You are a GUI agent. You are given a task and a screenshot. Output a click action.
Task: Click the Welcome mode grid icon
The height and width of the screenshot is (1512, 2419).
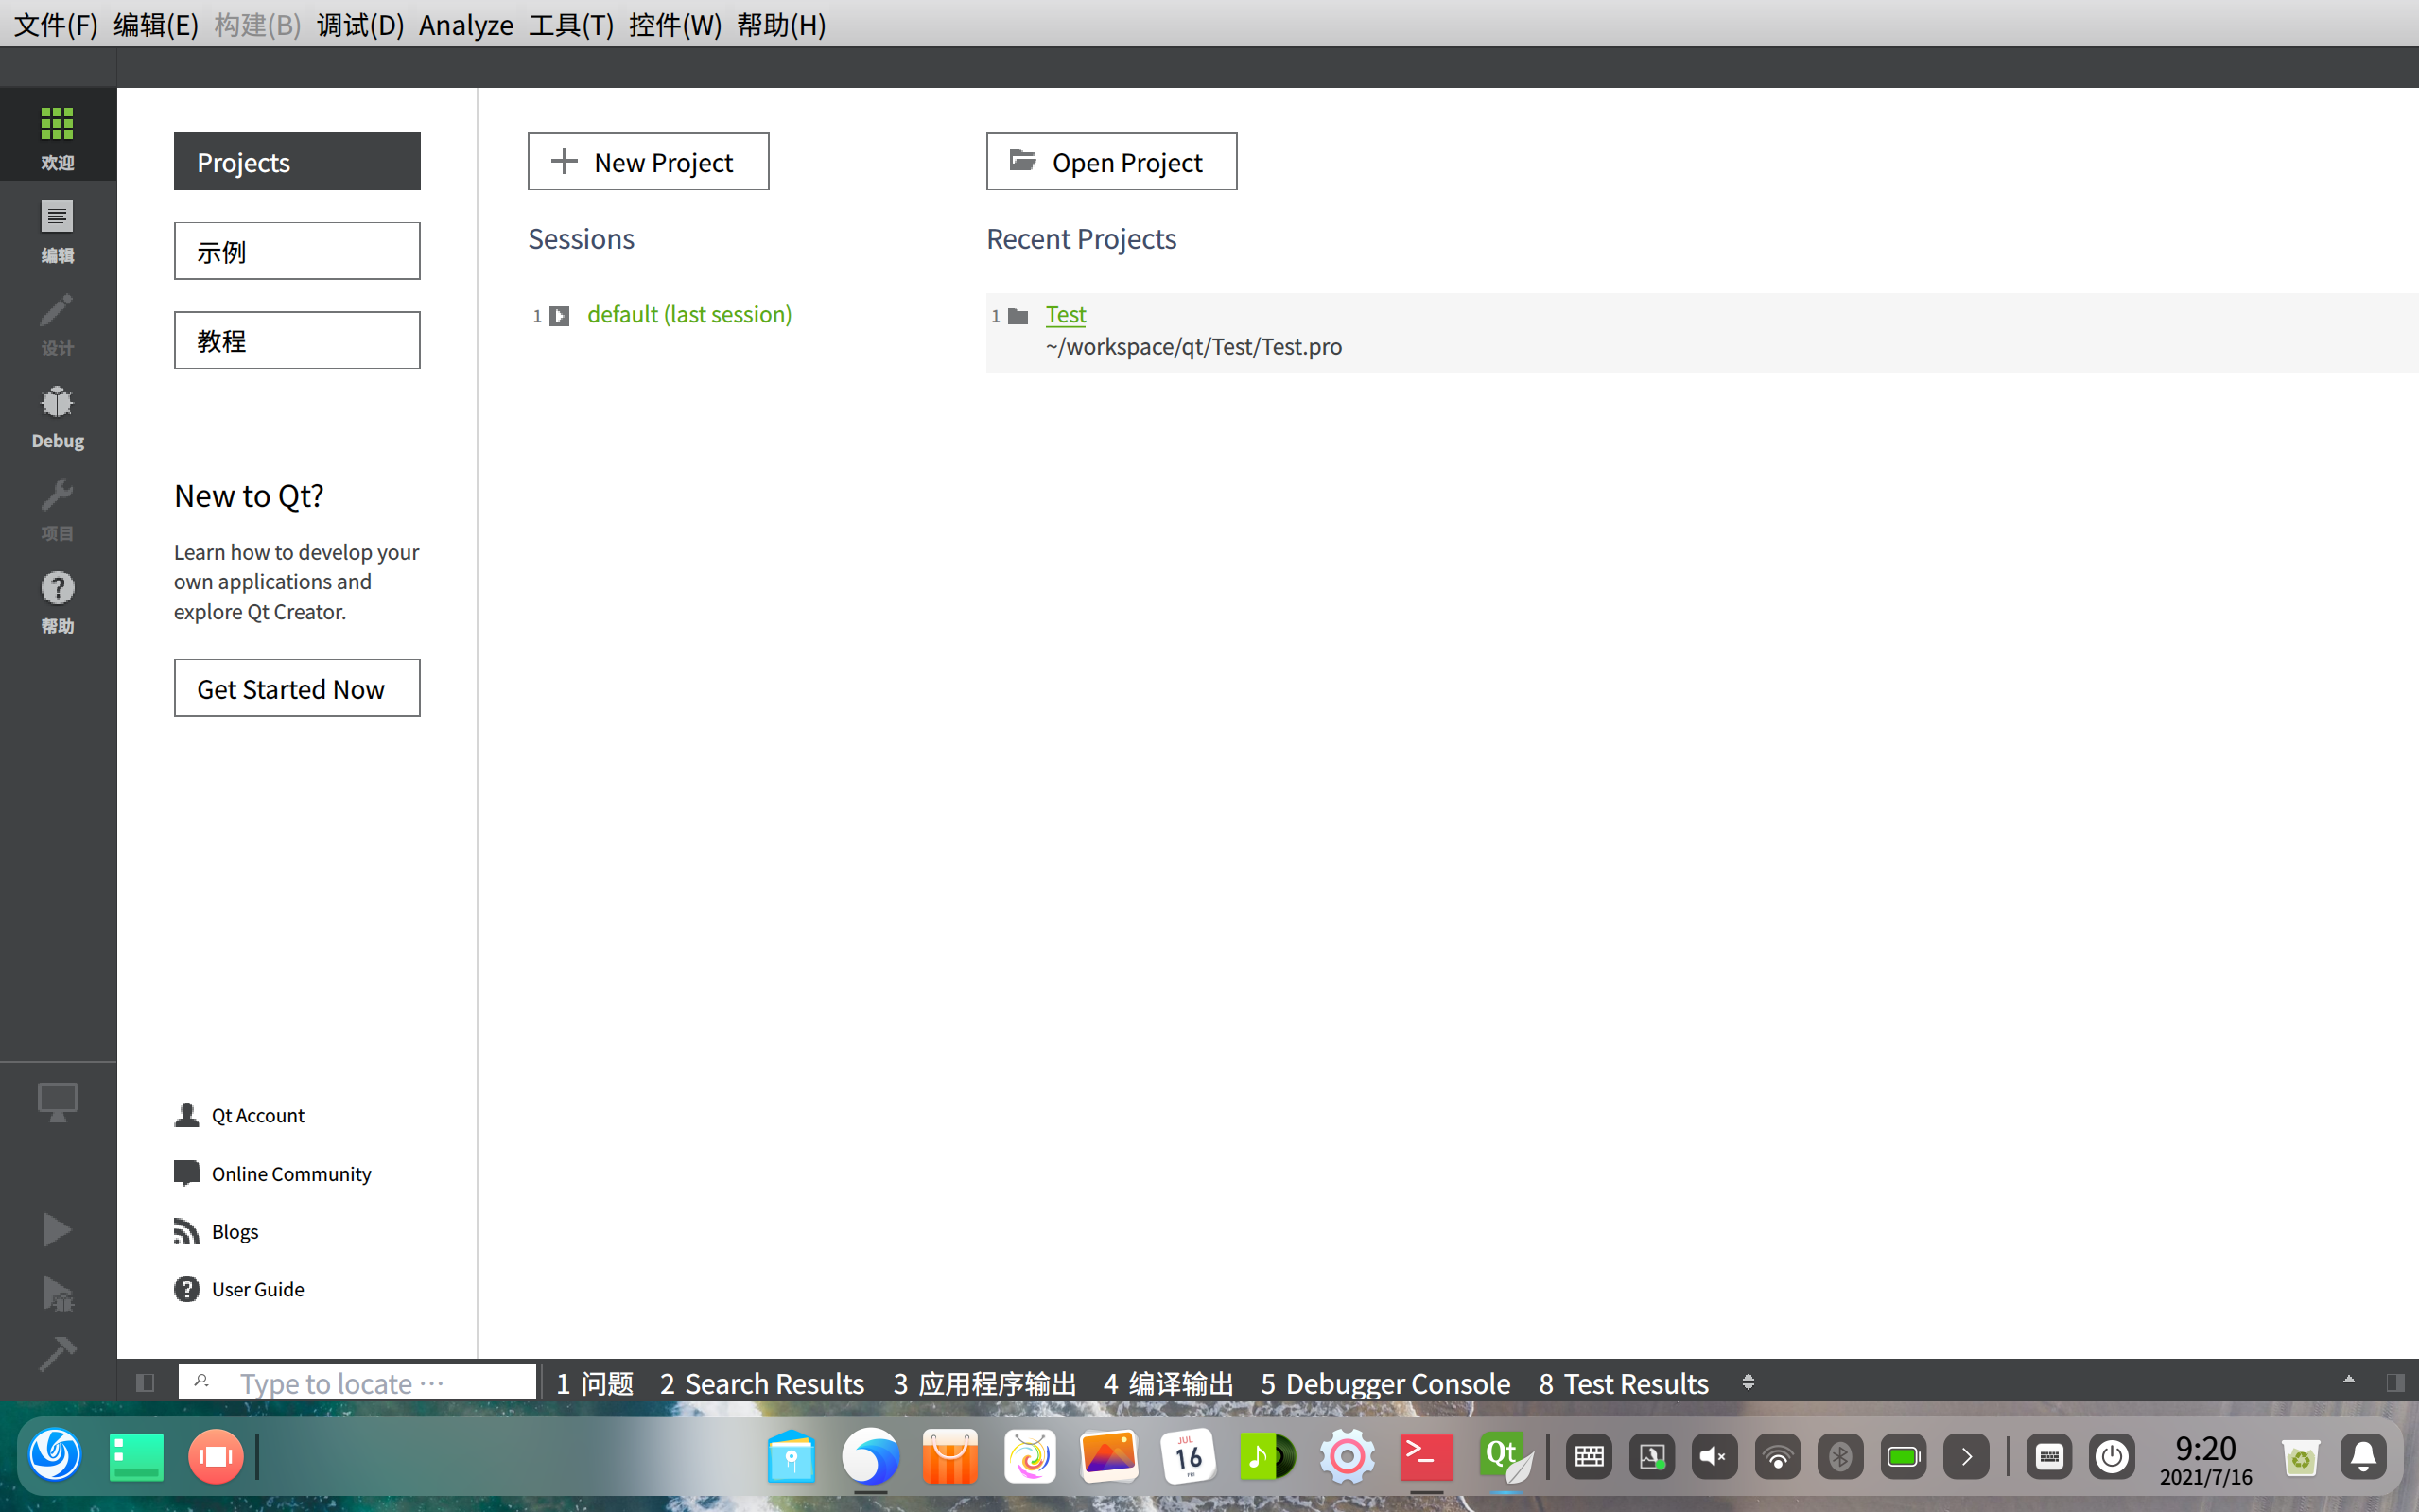point(57,135)
